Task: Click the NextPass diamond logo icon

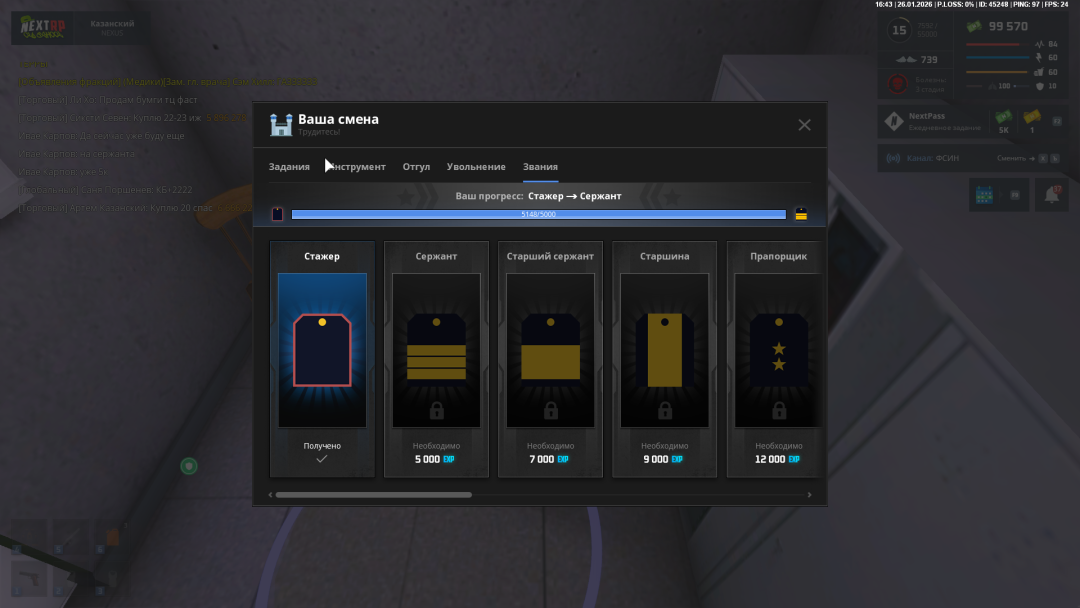Action: coord(893,122)
